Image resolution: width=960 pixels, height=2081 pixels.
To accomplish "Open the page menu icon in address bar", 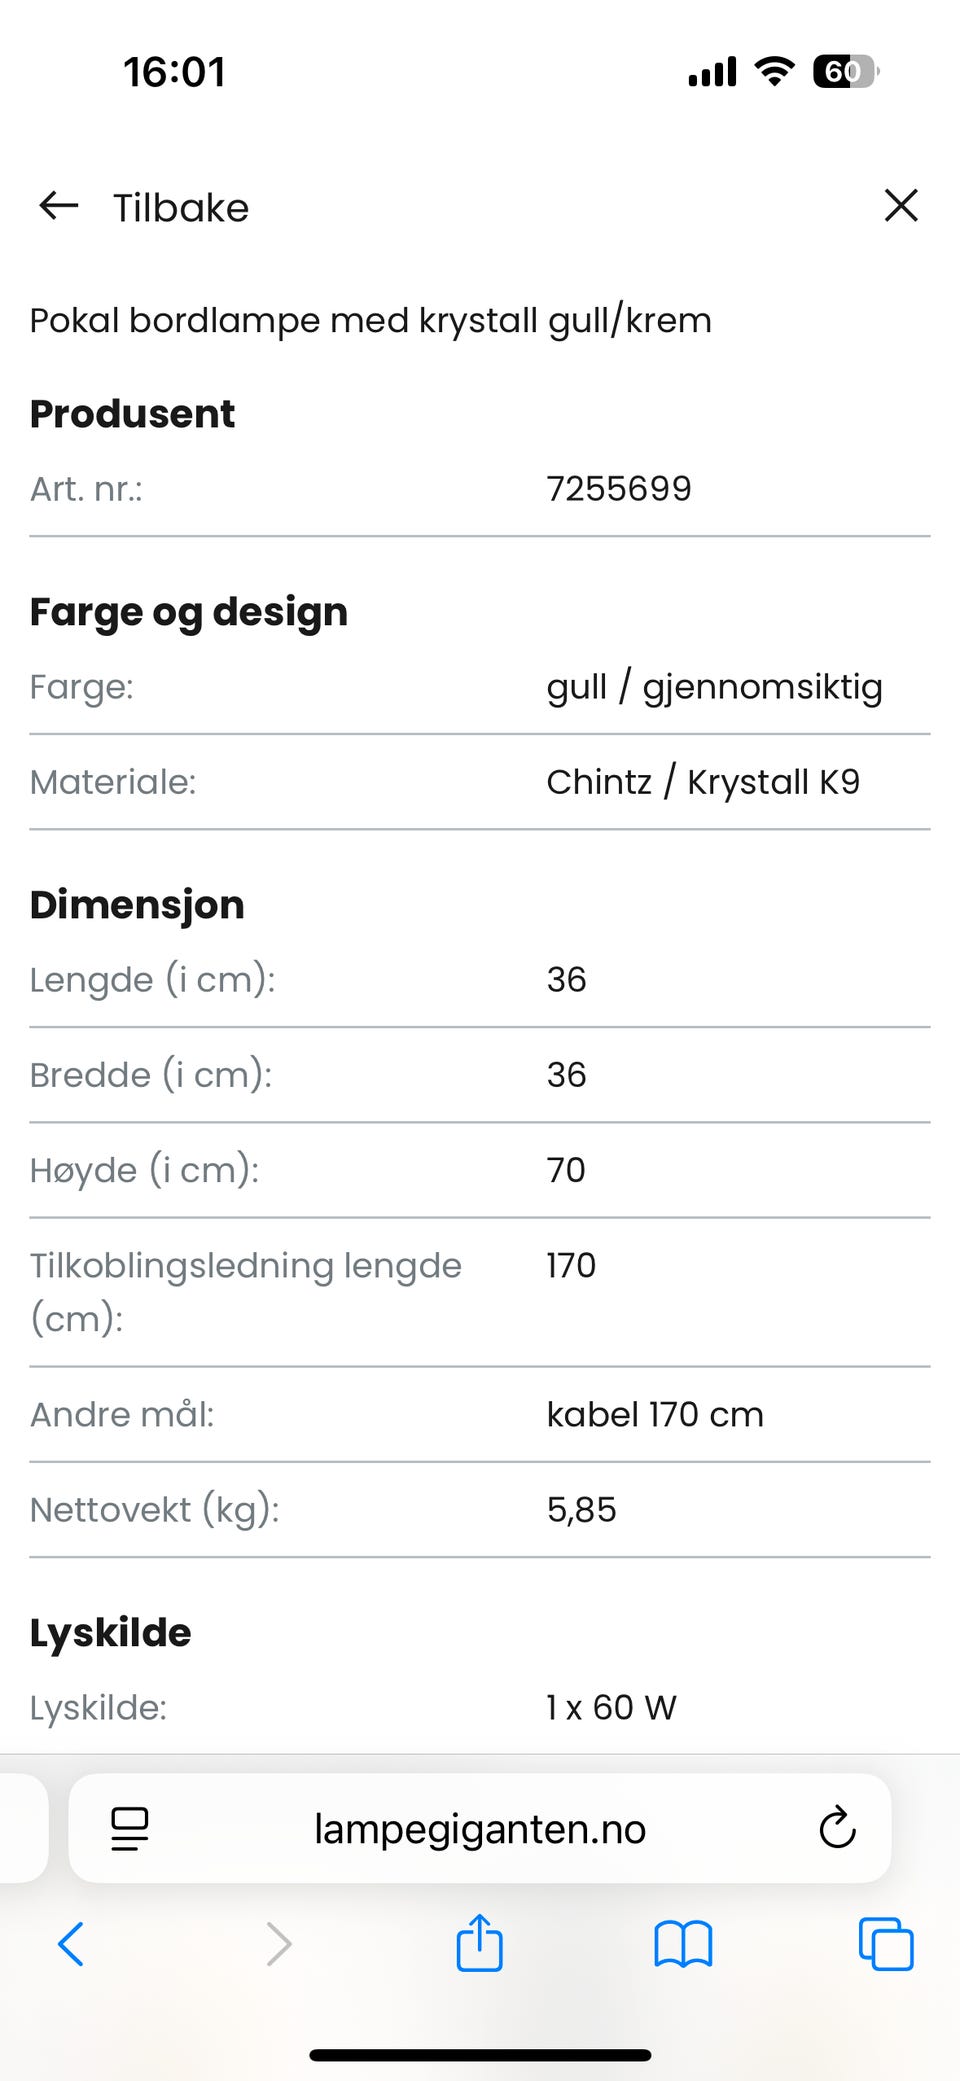I will coord(130,1829).
